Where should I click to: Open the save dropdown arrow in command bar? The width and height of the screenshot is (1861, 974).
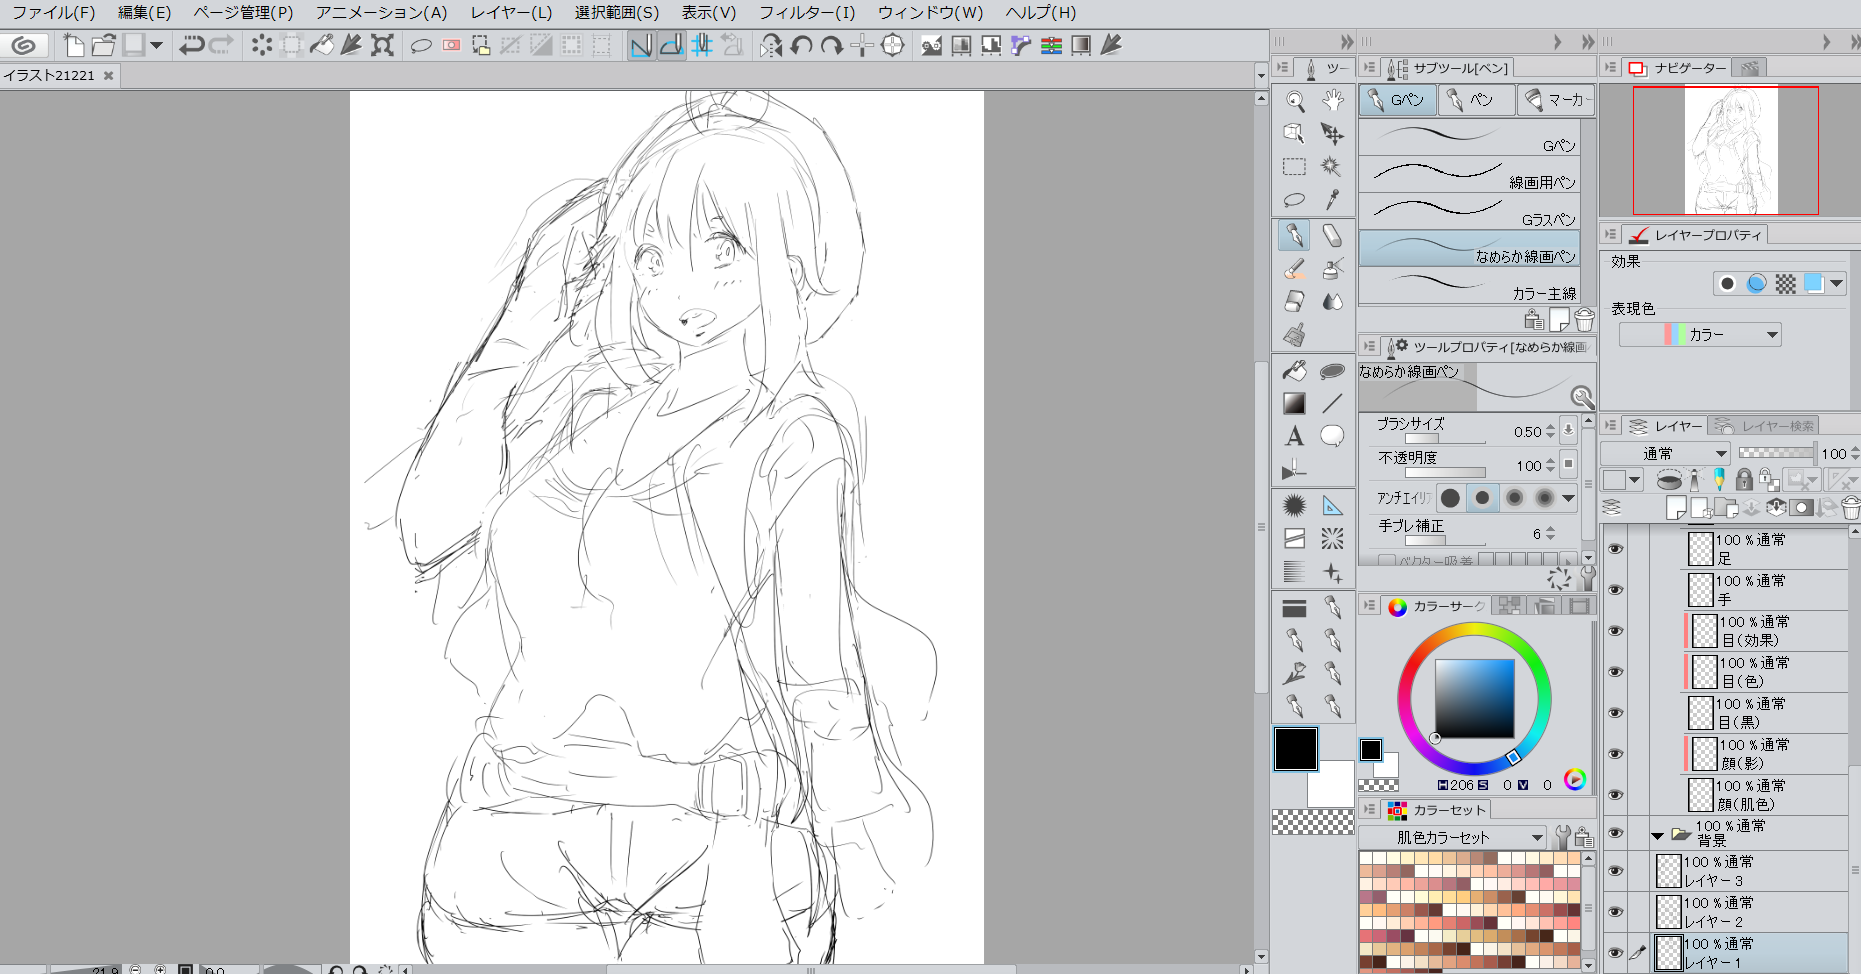(156, 45)
